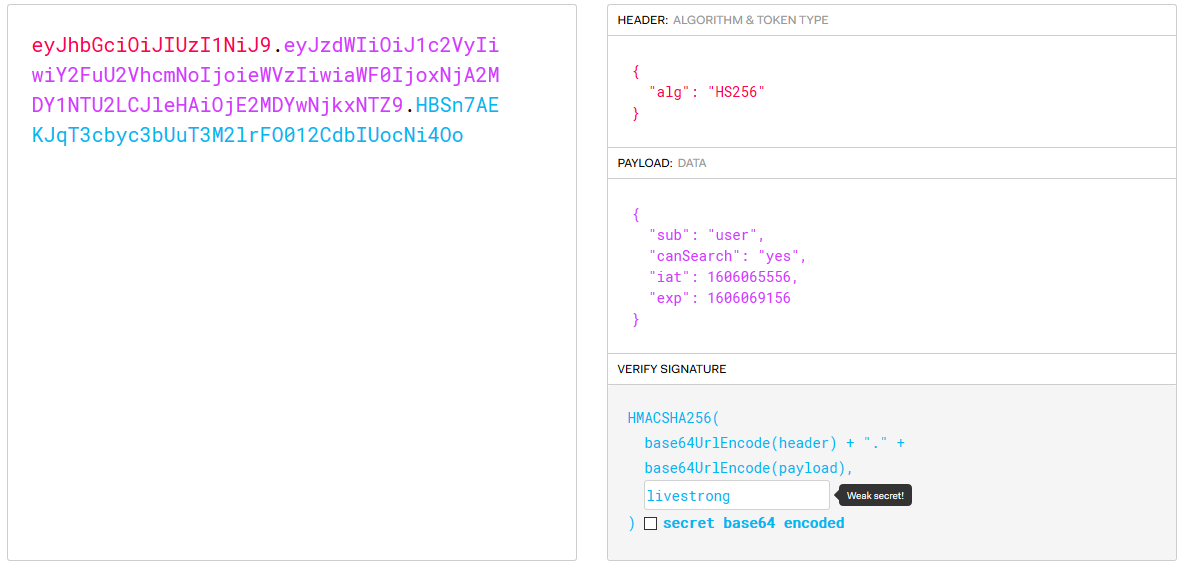Click the blue signature segment of encoded token

click(248, 135)
